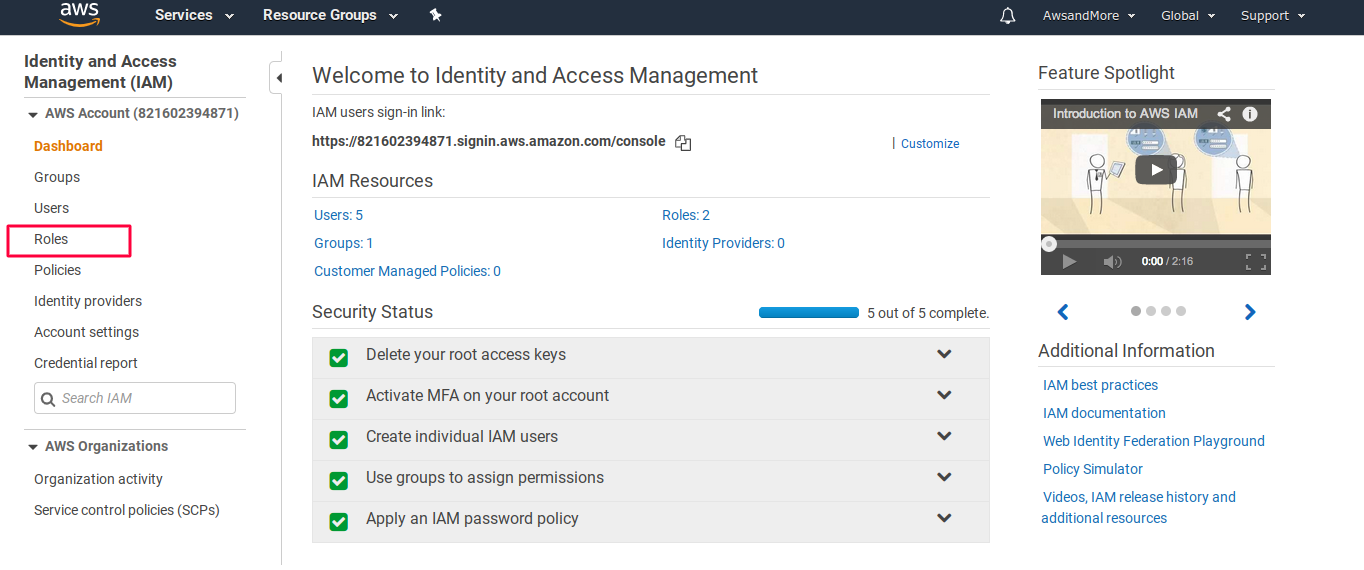Expand Create individual IAM users chevron
The image size is (1364, 570).
[x=944, y=436]
